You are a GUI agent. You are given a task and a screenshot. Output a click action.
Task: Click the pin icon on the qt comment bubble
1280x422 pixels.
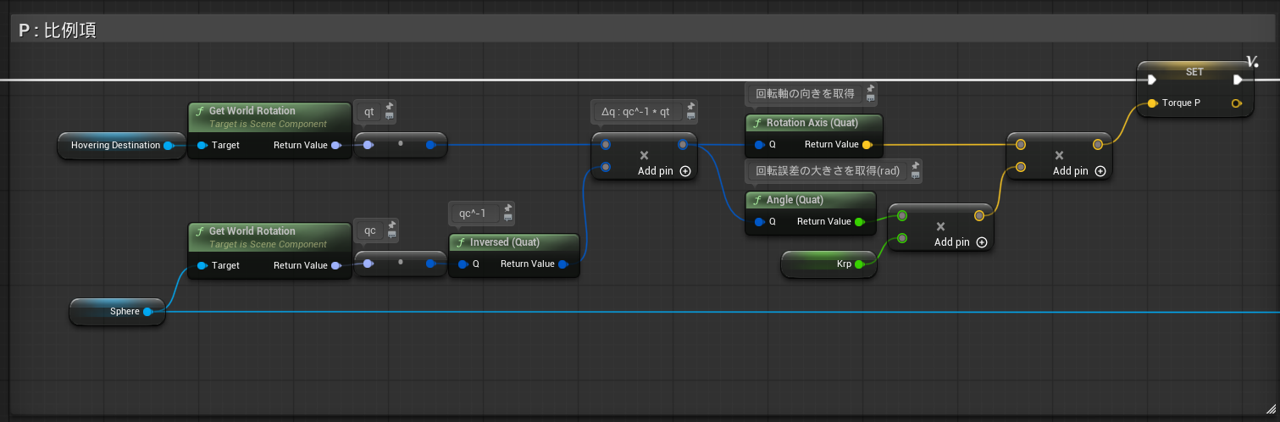(390, 105)
